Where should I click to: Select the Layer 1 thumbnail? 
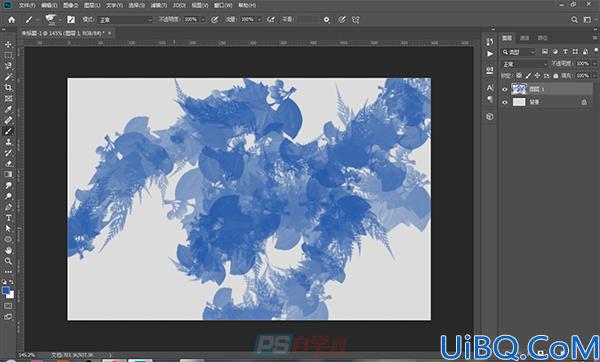tap(519, 89)
